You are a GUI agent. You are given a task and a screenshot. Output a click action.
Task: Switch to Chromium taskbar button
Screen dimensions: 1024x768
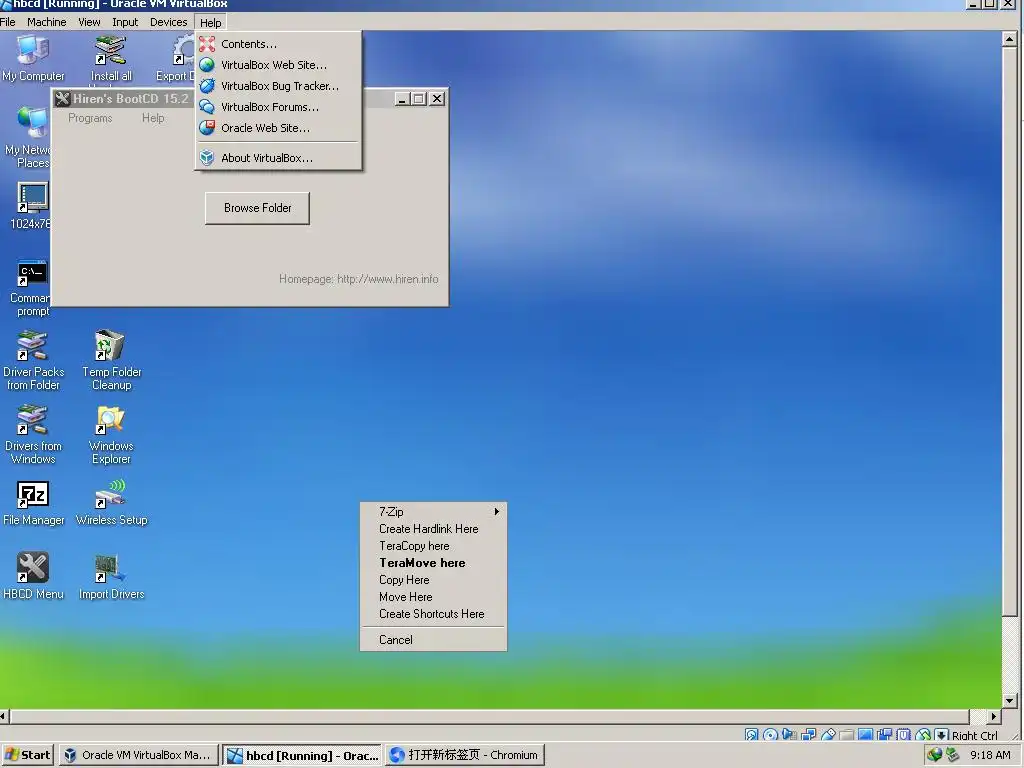tap(464, 755)
